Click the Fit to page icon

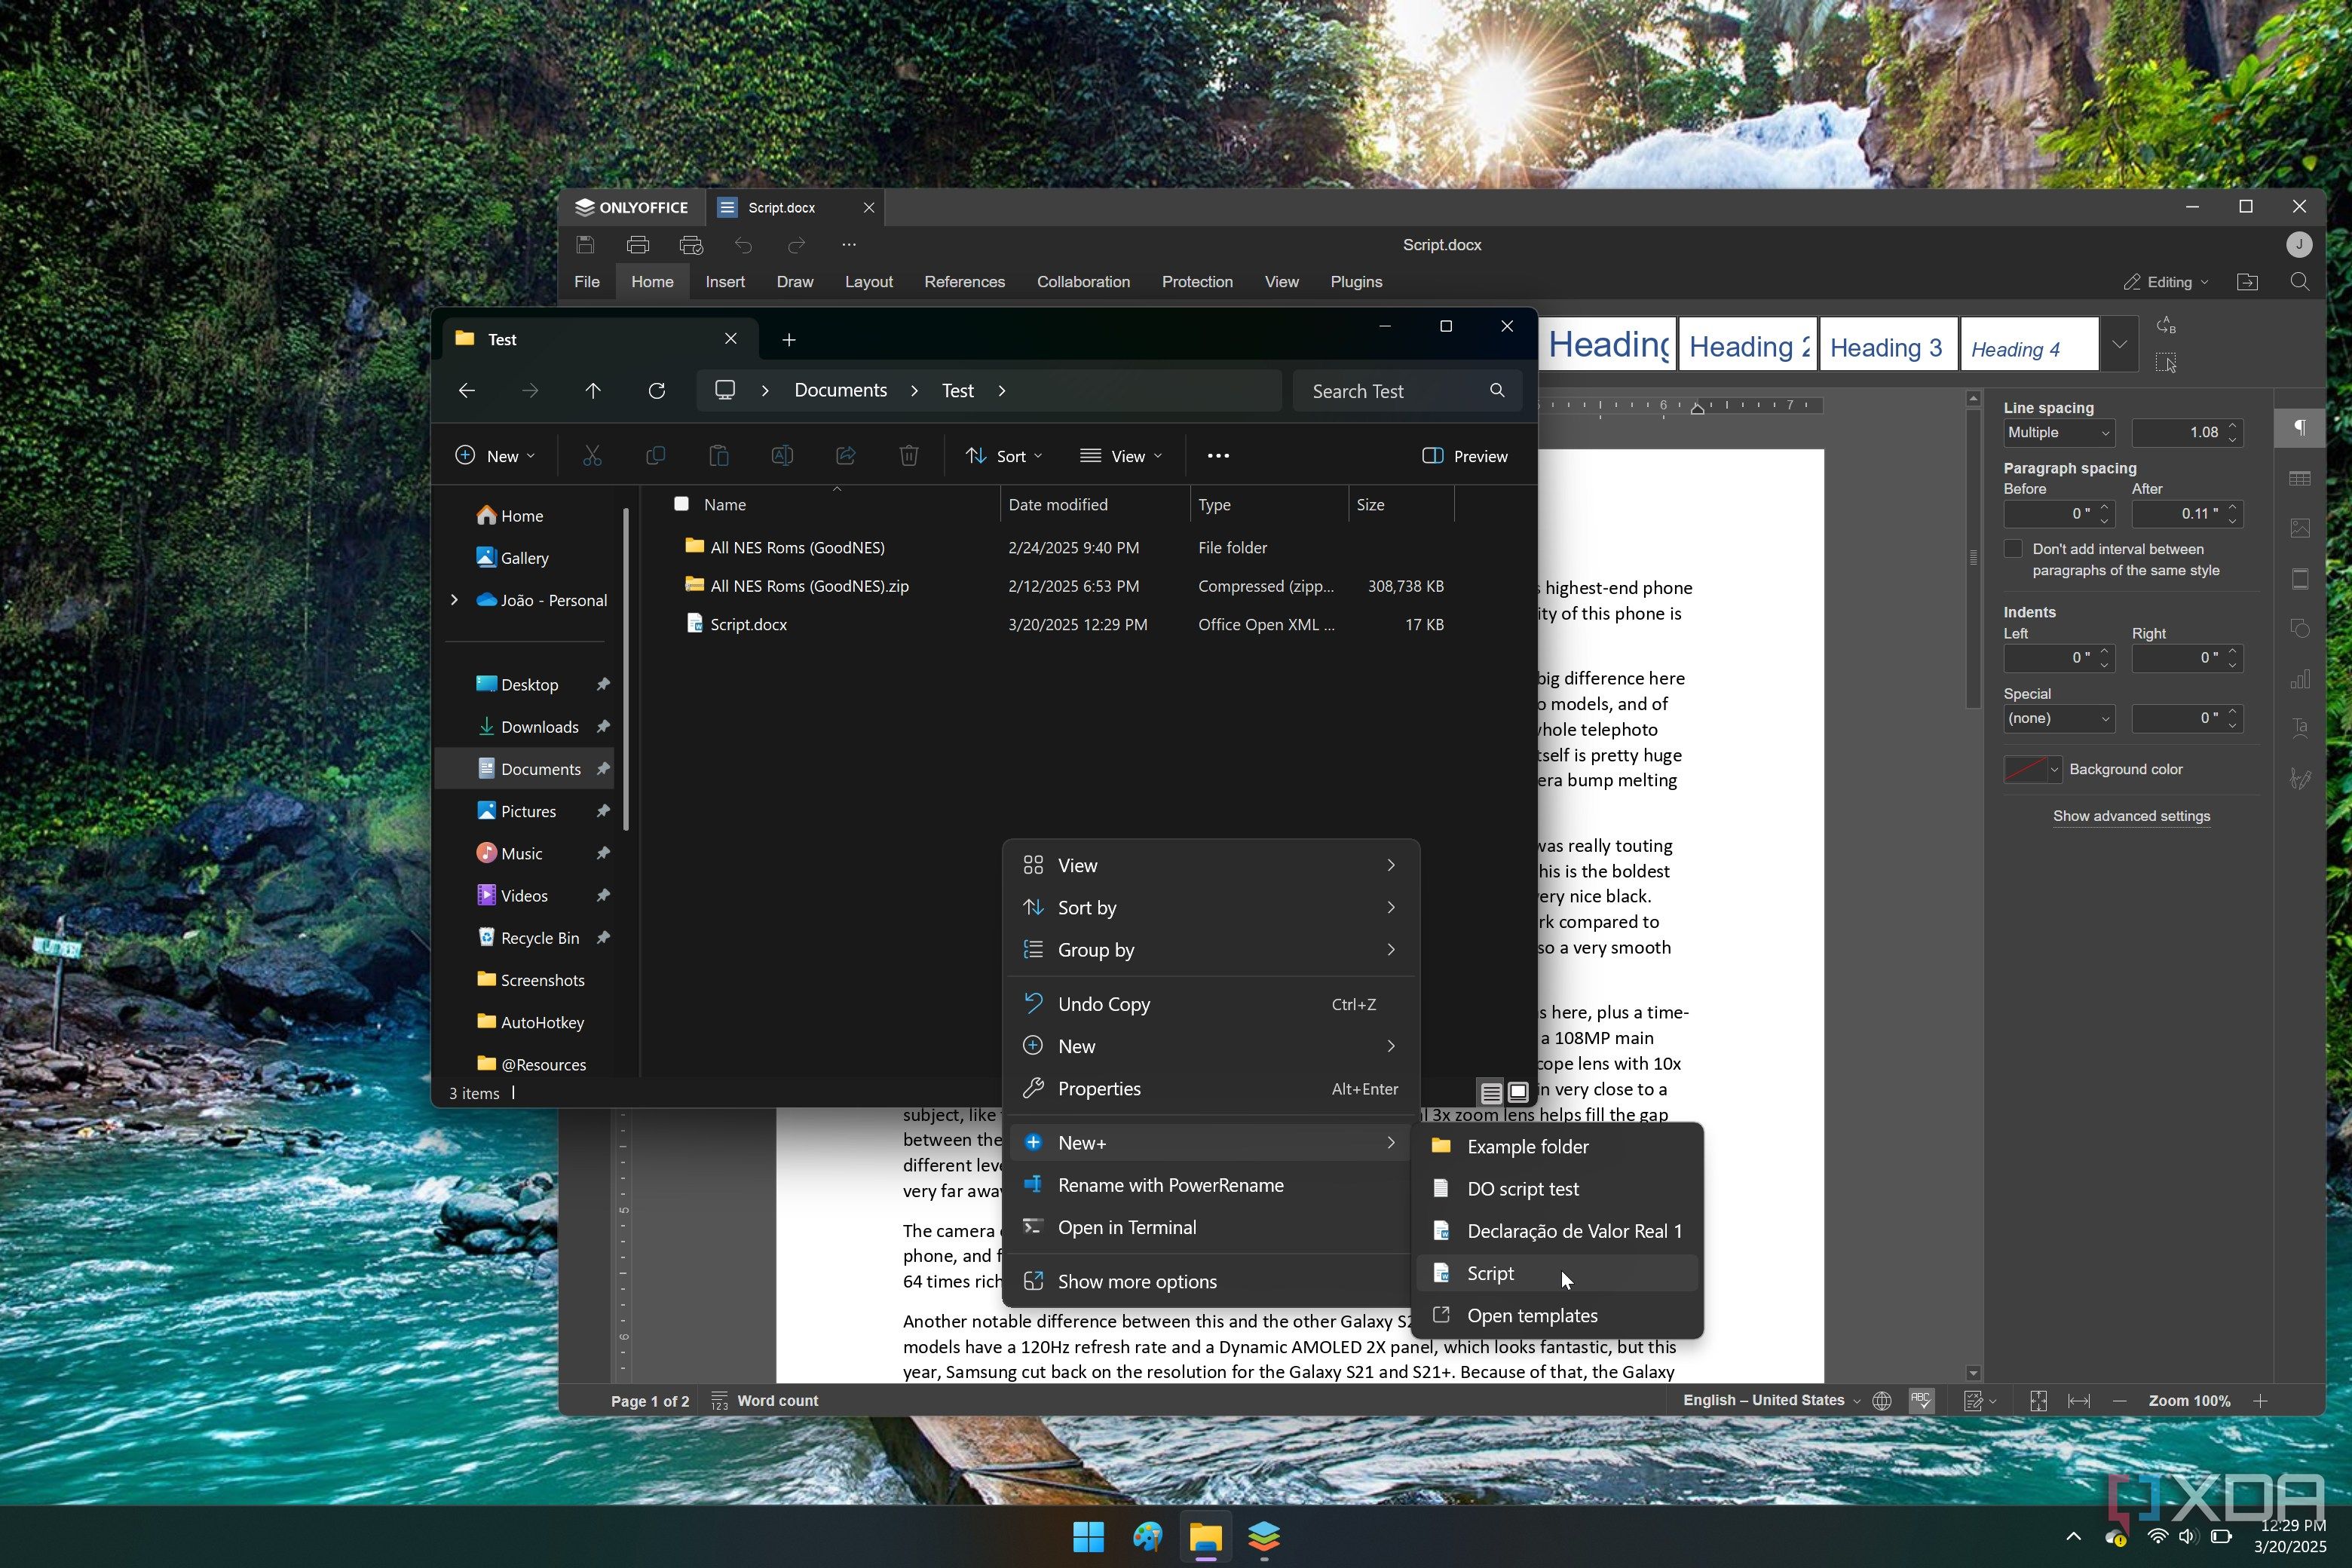pos(2039,1400)
